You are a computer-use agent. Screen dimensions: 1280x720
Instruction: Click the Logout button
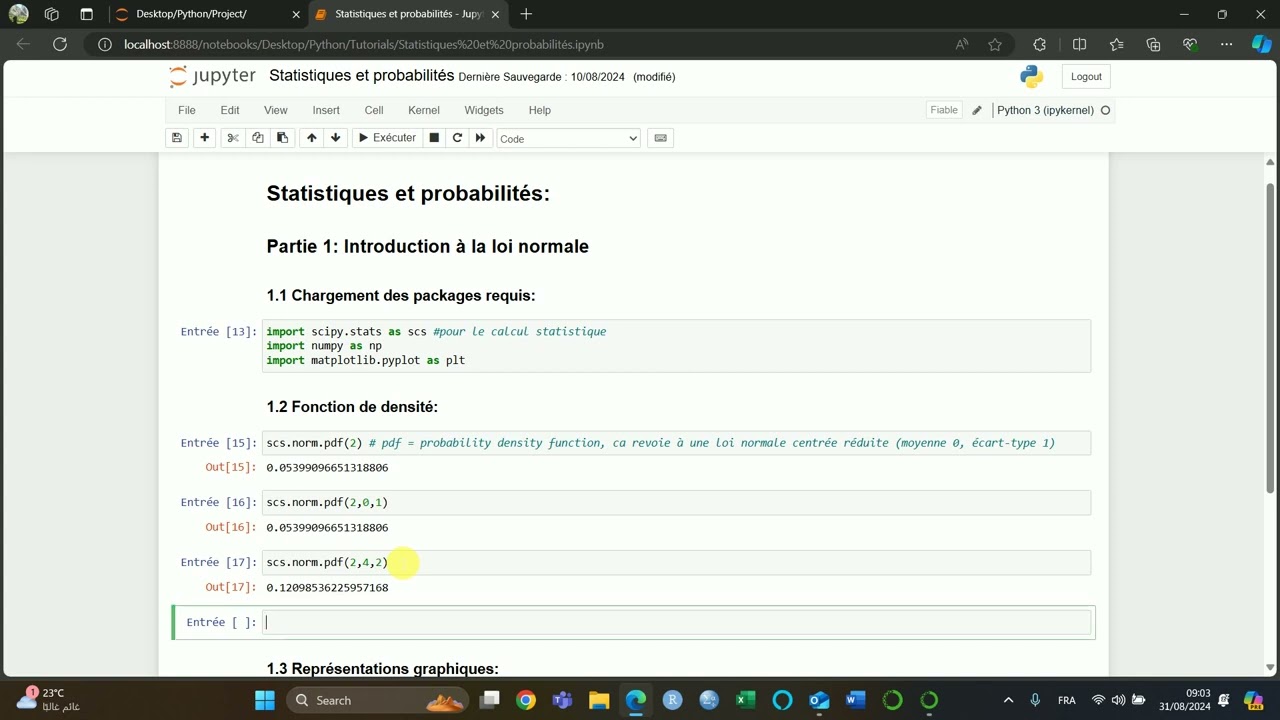click(x=1086, y=77)
